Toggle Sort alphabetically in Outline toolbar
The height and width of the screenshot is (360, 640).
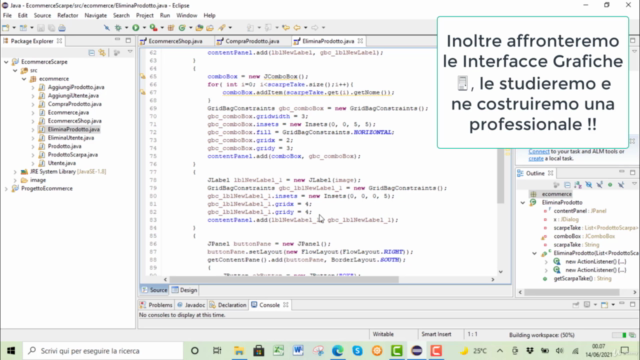[578, 185]
